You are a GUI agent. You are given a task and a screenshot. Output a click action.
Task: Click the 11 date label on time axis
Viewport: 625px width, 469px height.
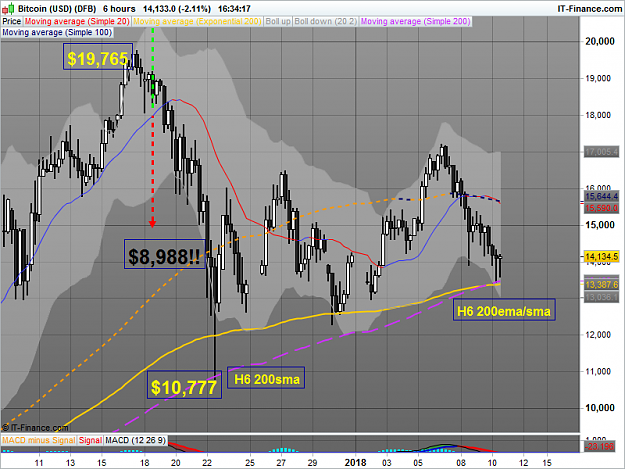(x=39, y=463)
